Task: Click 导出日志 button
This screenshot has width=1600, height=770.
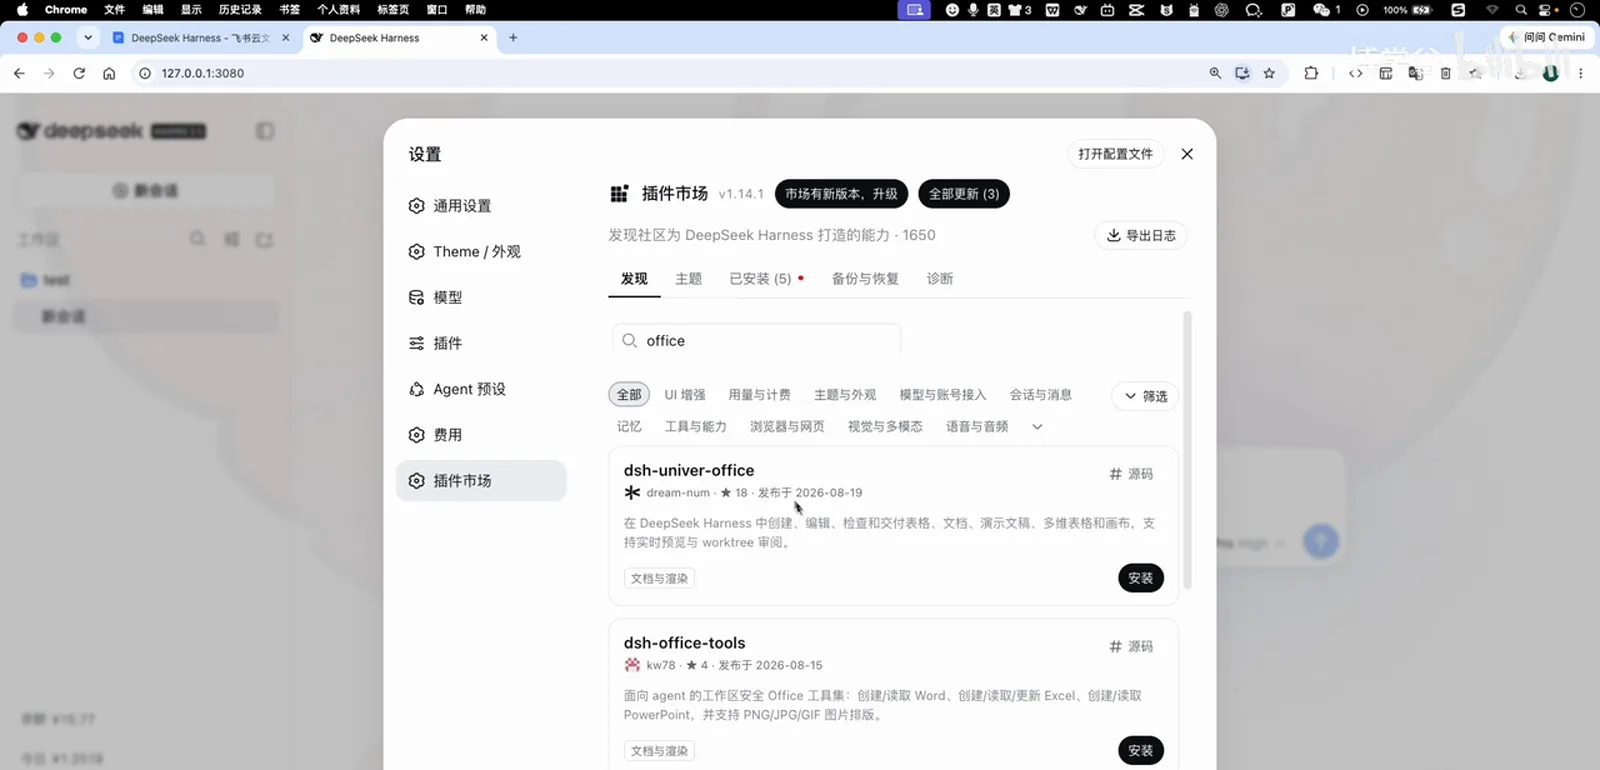Action: click(x=1141, y=236)
